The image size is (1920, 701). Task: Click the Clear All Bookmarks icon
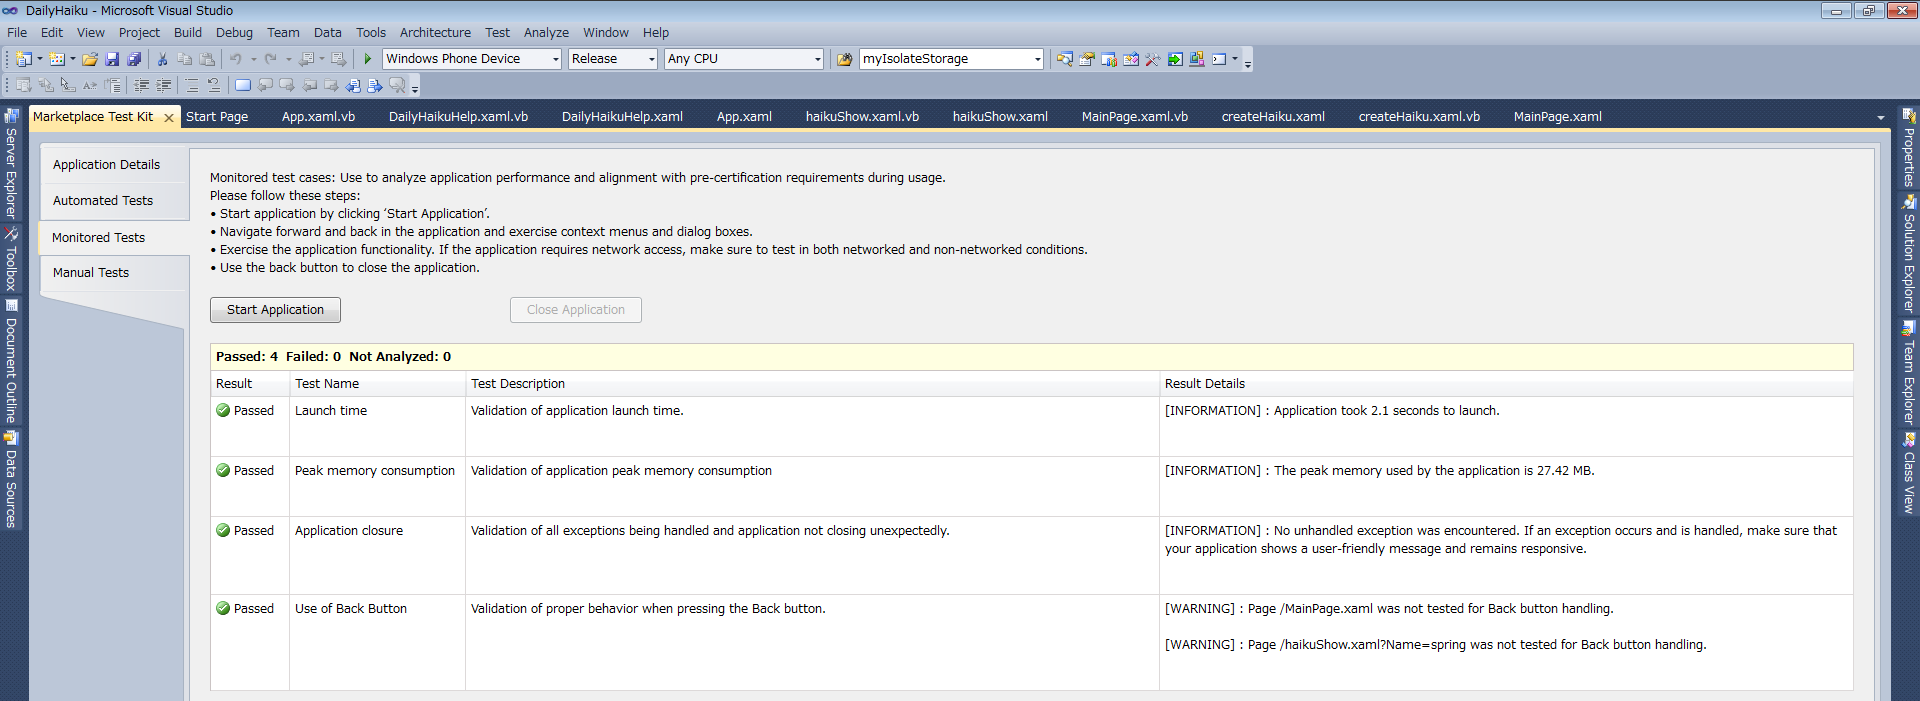coord(397,85)
